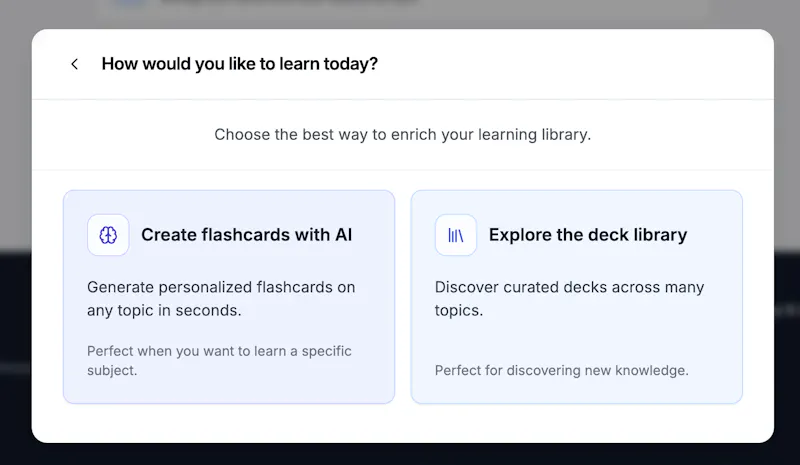Select the Create flashcards with AI card

[x=229, y=297]
